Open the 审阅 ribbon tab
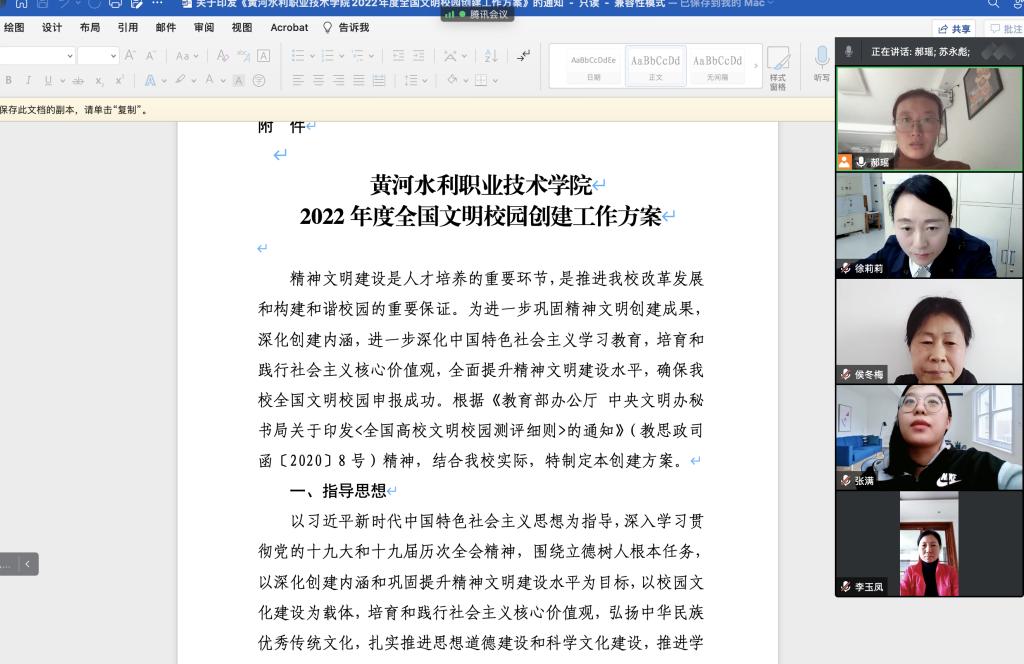The width and height of the screenshot is (1024, 664). 204,28
